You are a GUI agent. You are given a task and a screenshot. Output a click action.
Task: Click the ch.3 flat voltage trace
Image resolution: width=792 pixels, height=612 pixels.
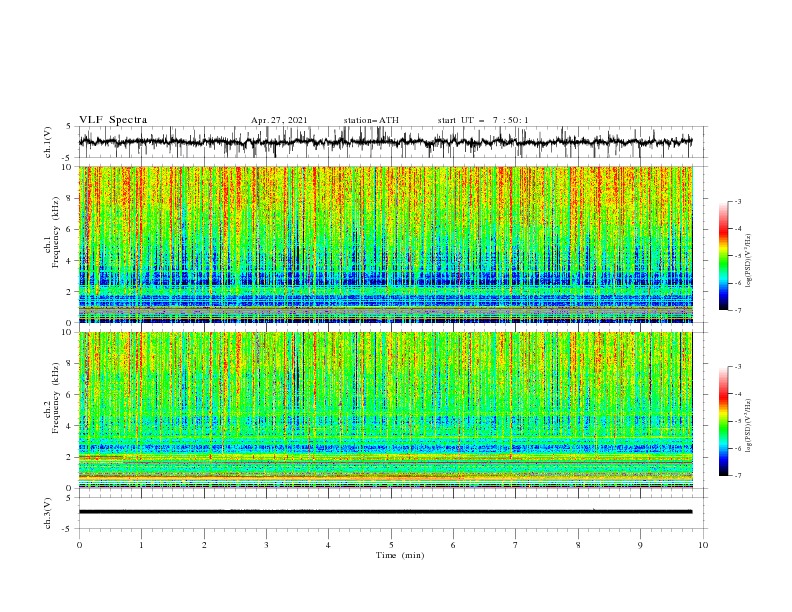coord(385,512)
